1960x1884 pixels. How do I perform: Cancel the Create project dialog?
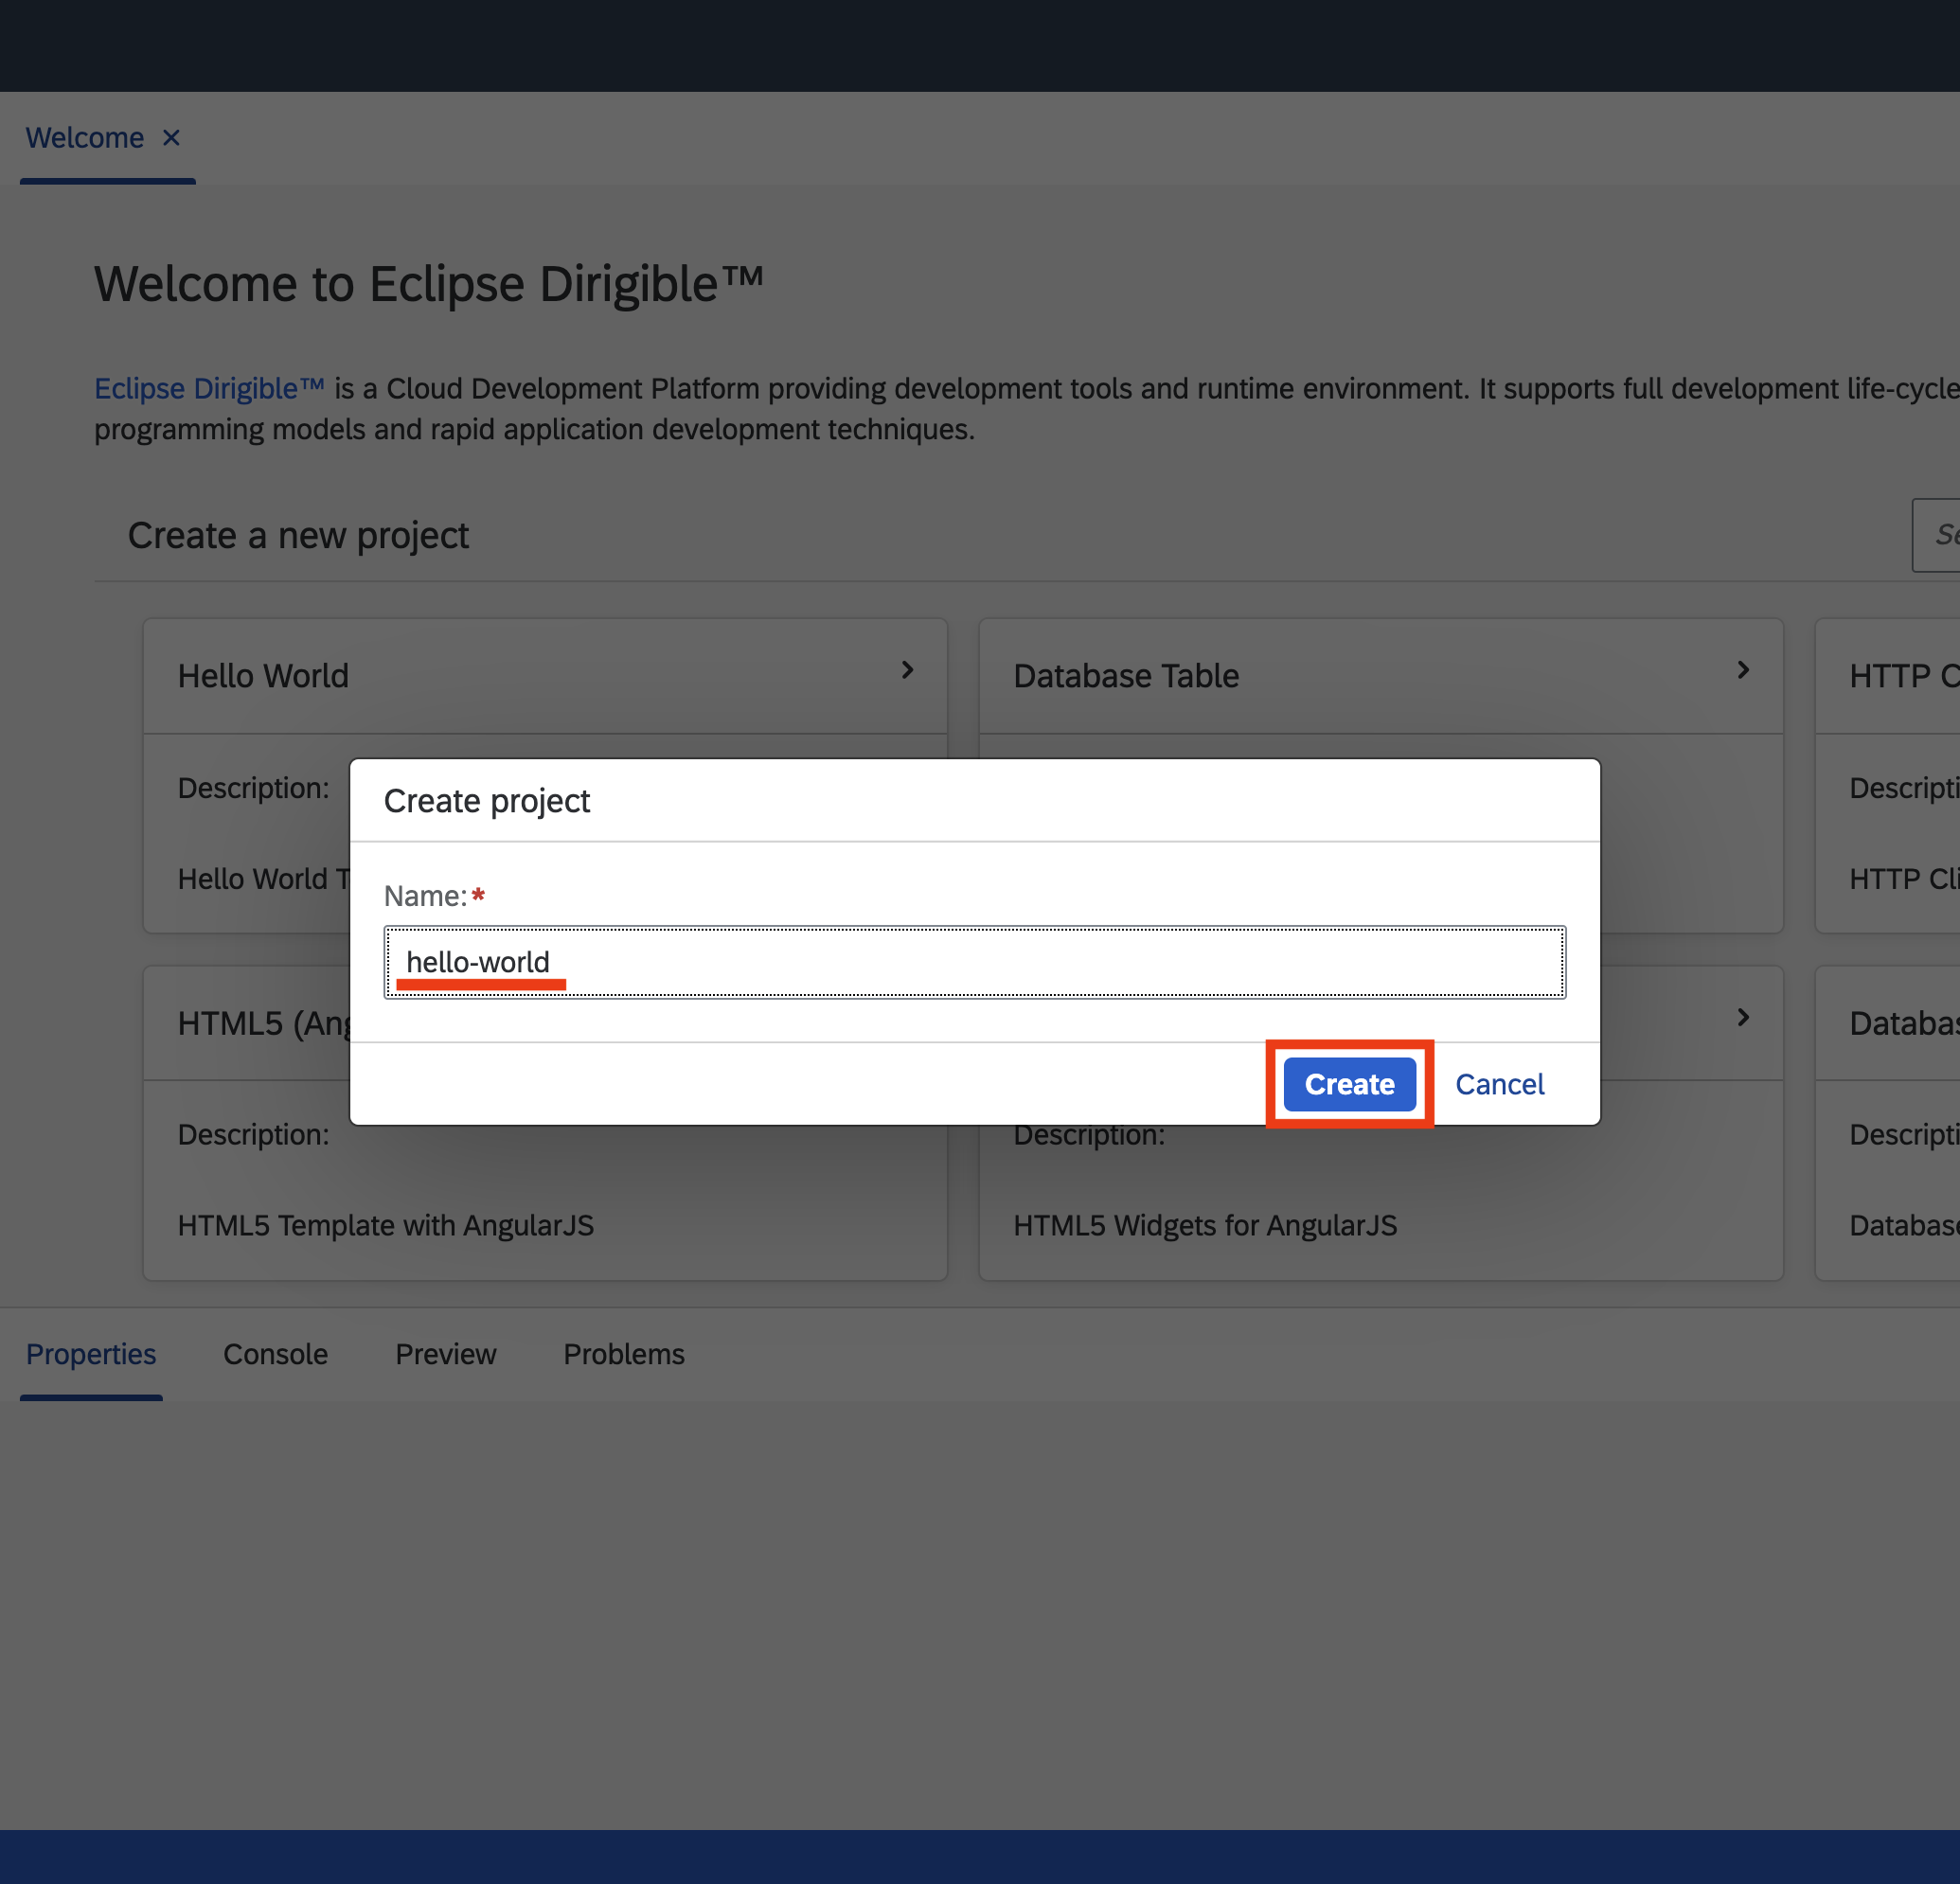pyautogui.click(x=1499, y=1084)
